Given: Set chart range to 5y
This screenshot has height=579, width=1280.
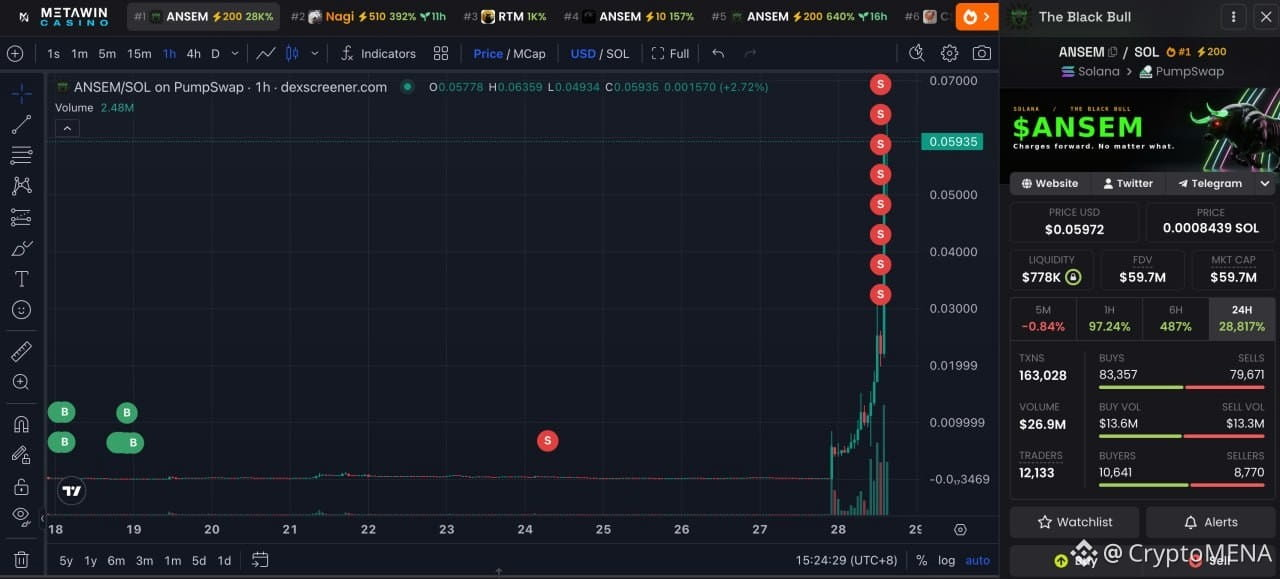Looking at the screenshot, I should tap(66, 560).
